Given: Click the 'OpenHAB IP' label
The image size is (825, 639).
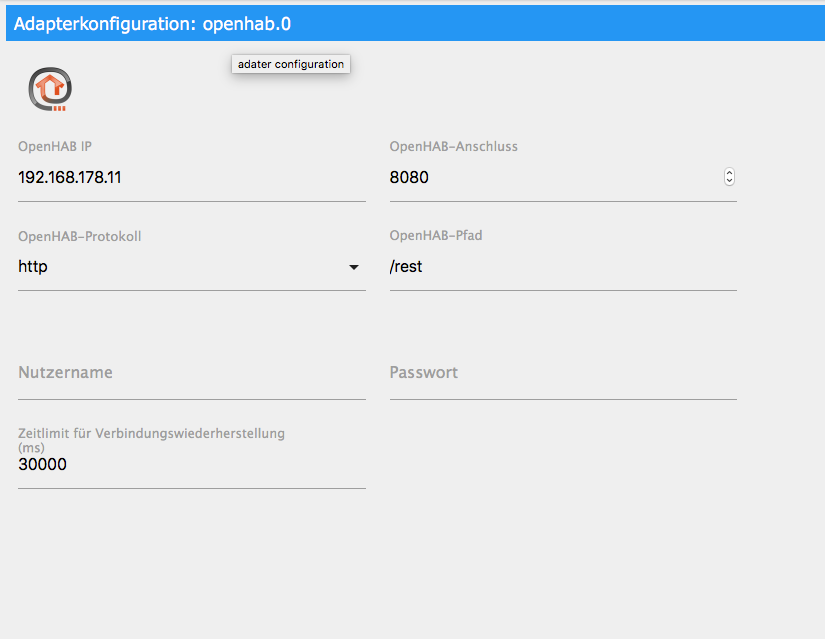Looking at the screenshot, I should [x=55, y=146].
